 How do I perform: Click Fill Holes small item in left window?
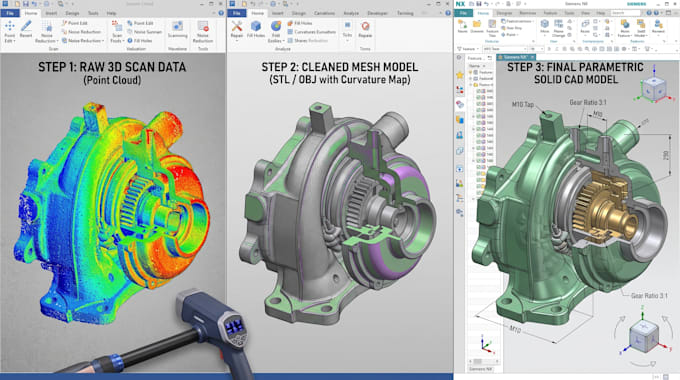140,40
